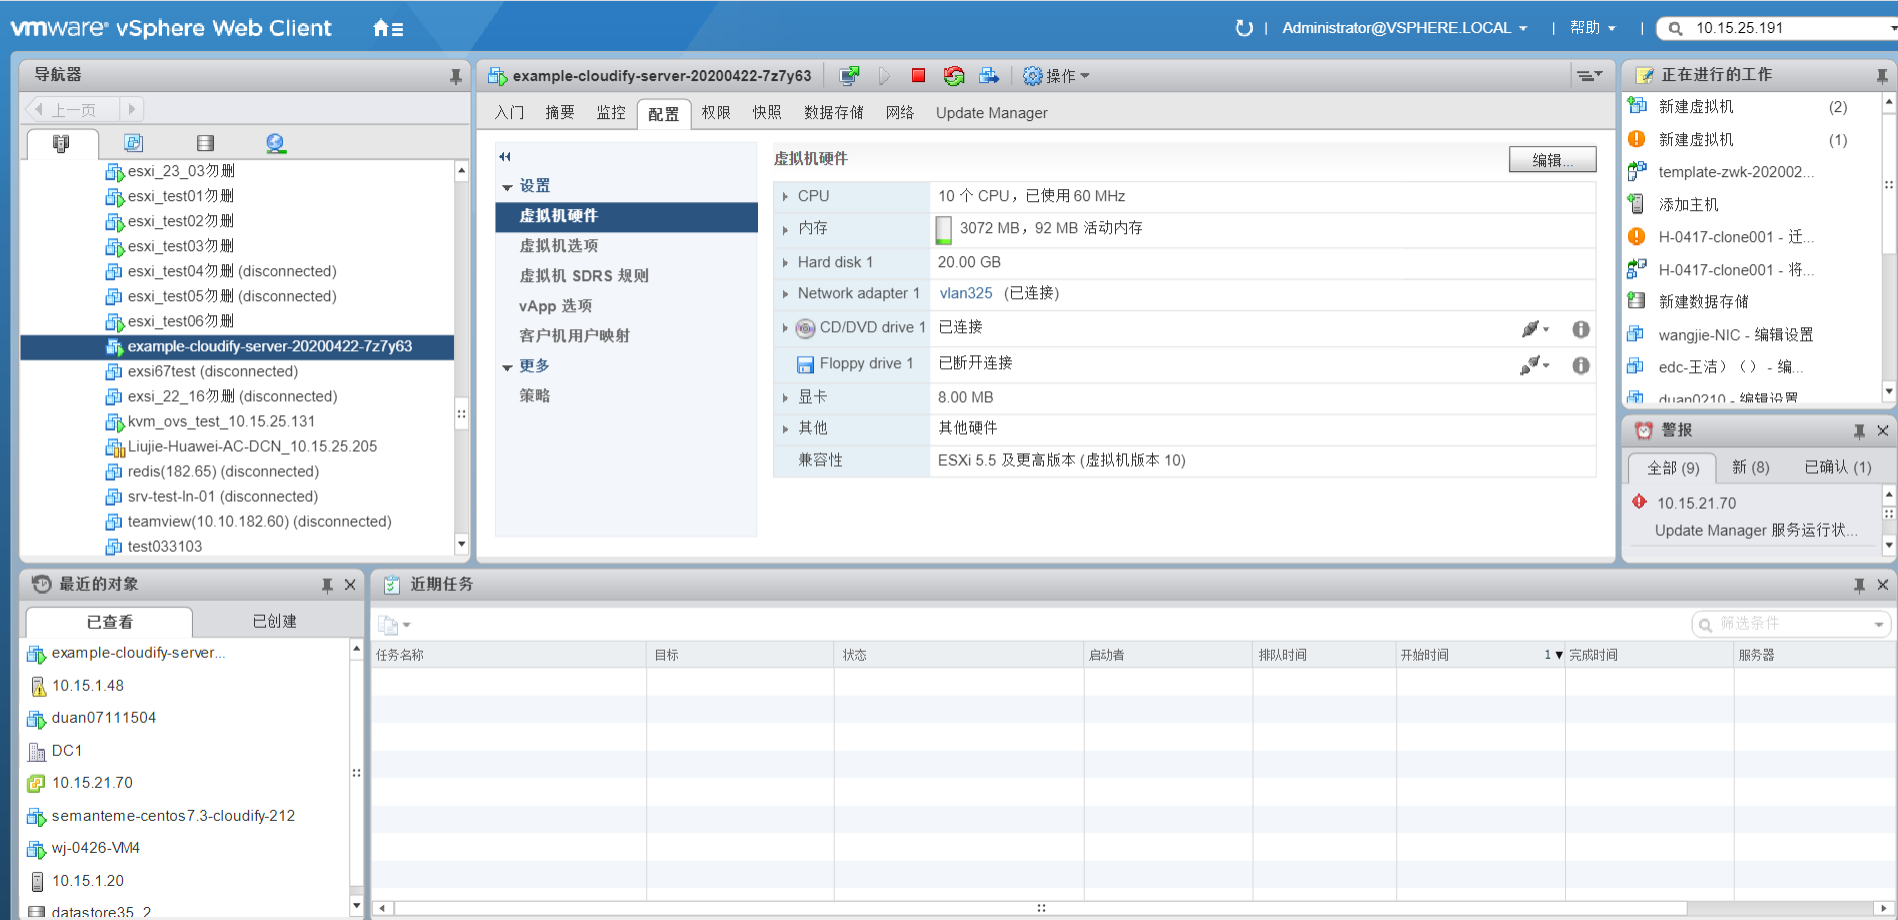Click the 编辑 edit button
Viewport: 1898px width, 920px height.
(x=1552, y=160)
